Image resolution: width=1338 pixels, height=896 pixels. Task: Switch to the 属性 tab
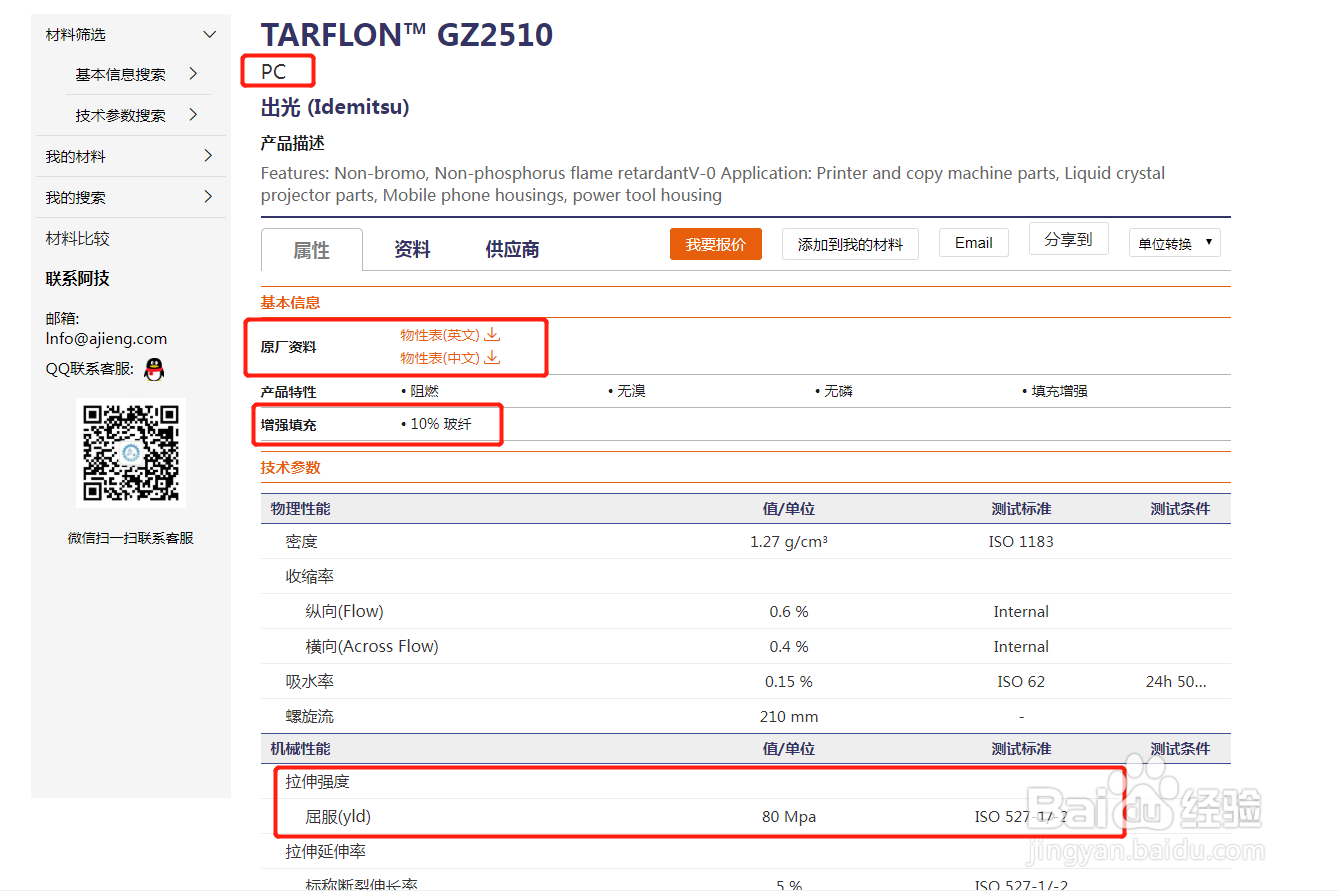[311, 250]
